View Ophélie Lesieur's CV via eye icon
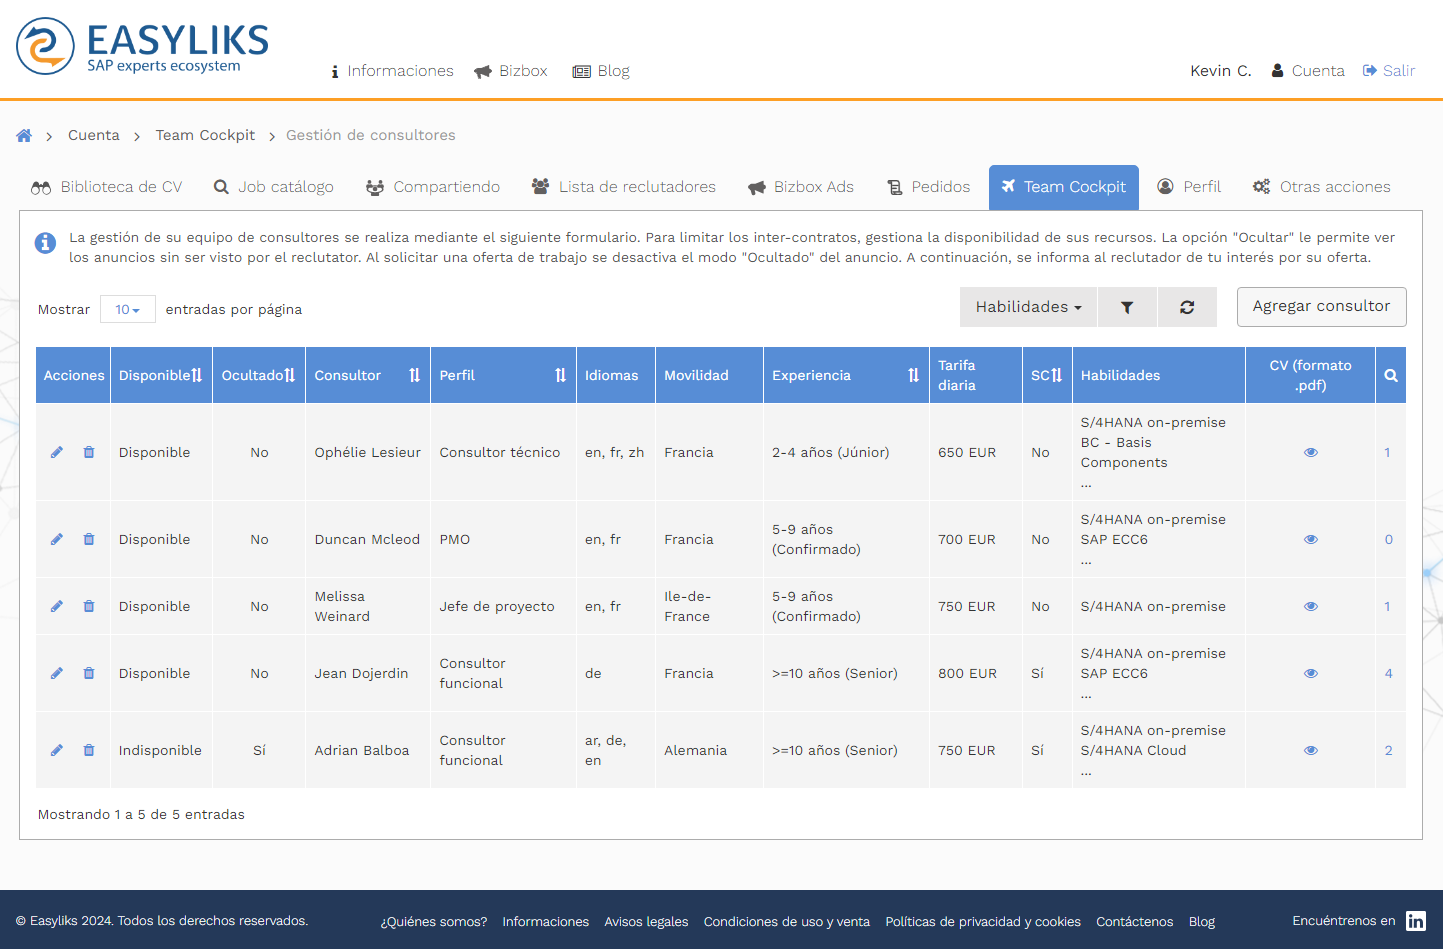 click(1310, 453)
